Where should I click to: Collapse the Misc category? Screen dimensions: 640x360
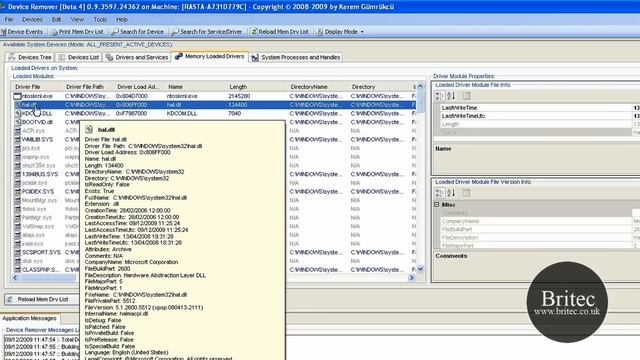(437, 204)
